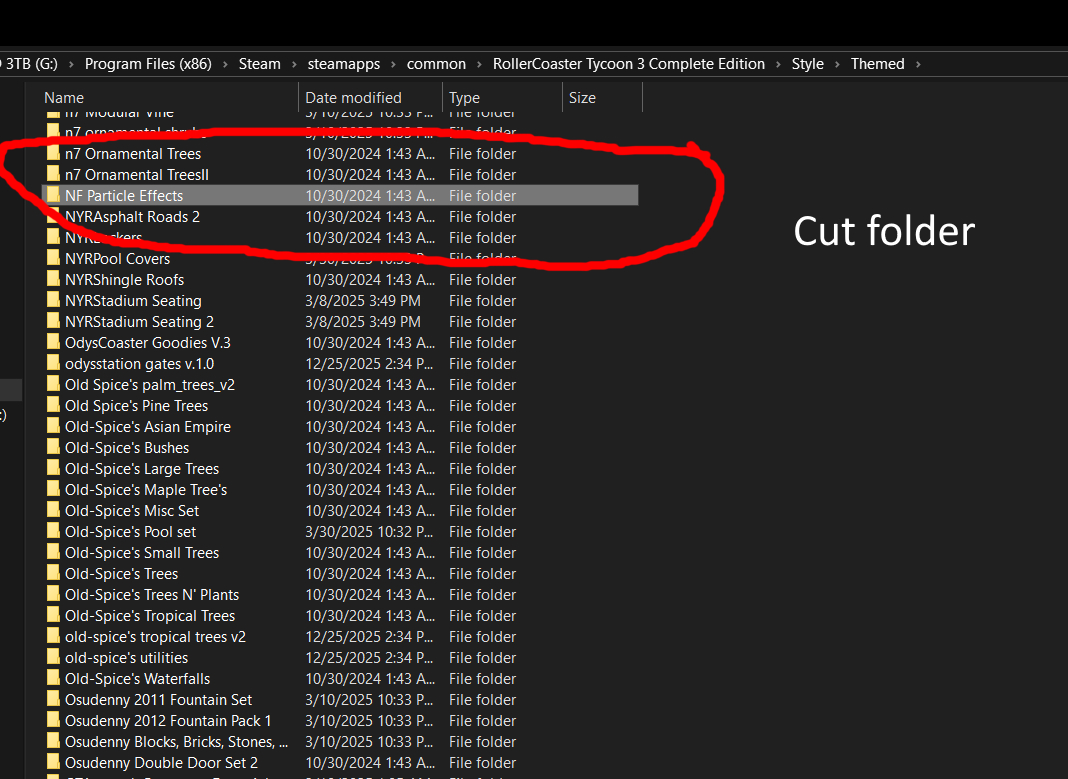The width and height of the screenshot is (1068, 779).
Task: Click Old-Spice's Asian Empire folder icon
Action: pyautogui.click(x=53, y=426)
